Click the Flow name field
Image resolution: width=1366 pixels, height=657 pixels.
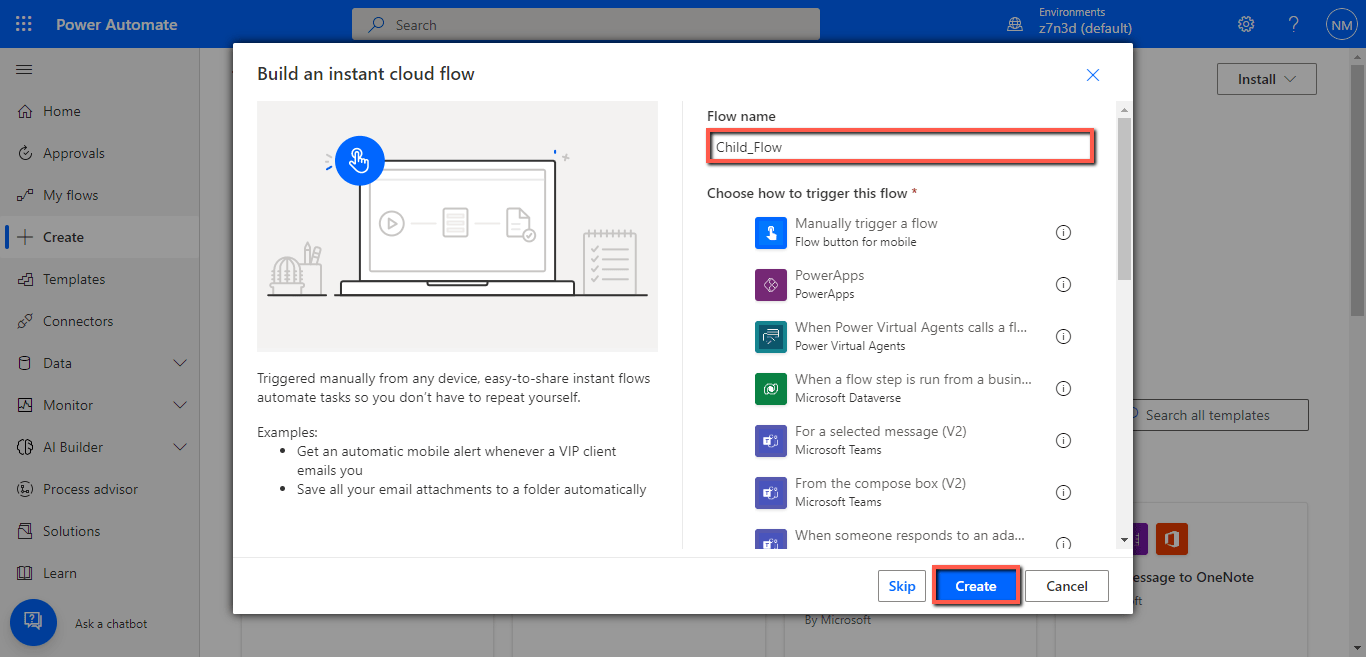(900, 147)
